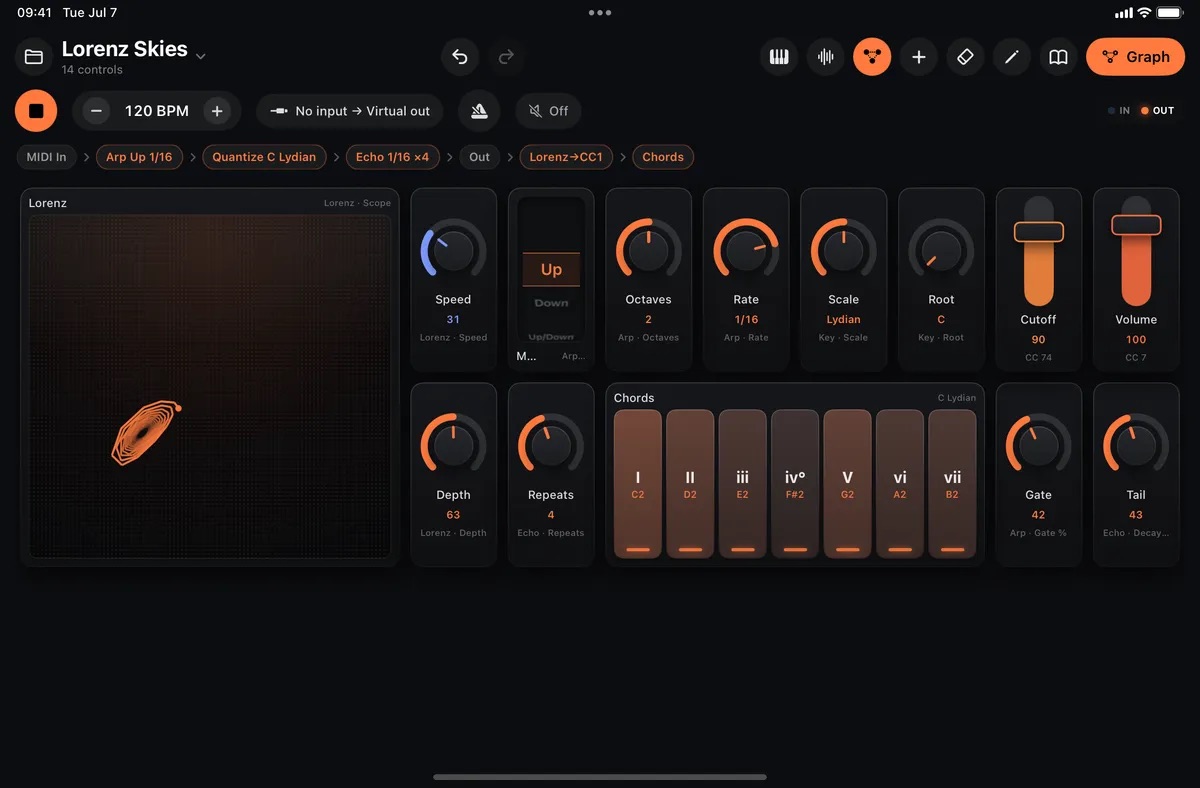Tap the Wi-Fi status icon

1144,13
